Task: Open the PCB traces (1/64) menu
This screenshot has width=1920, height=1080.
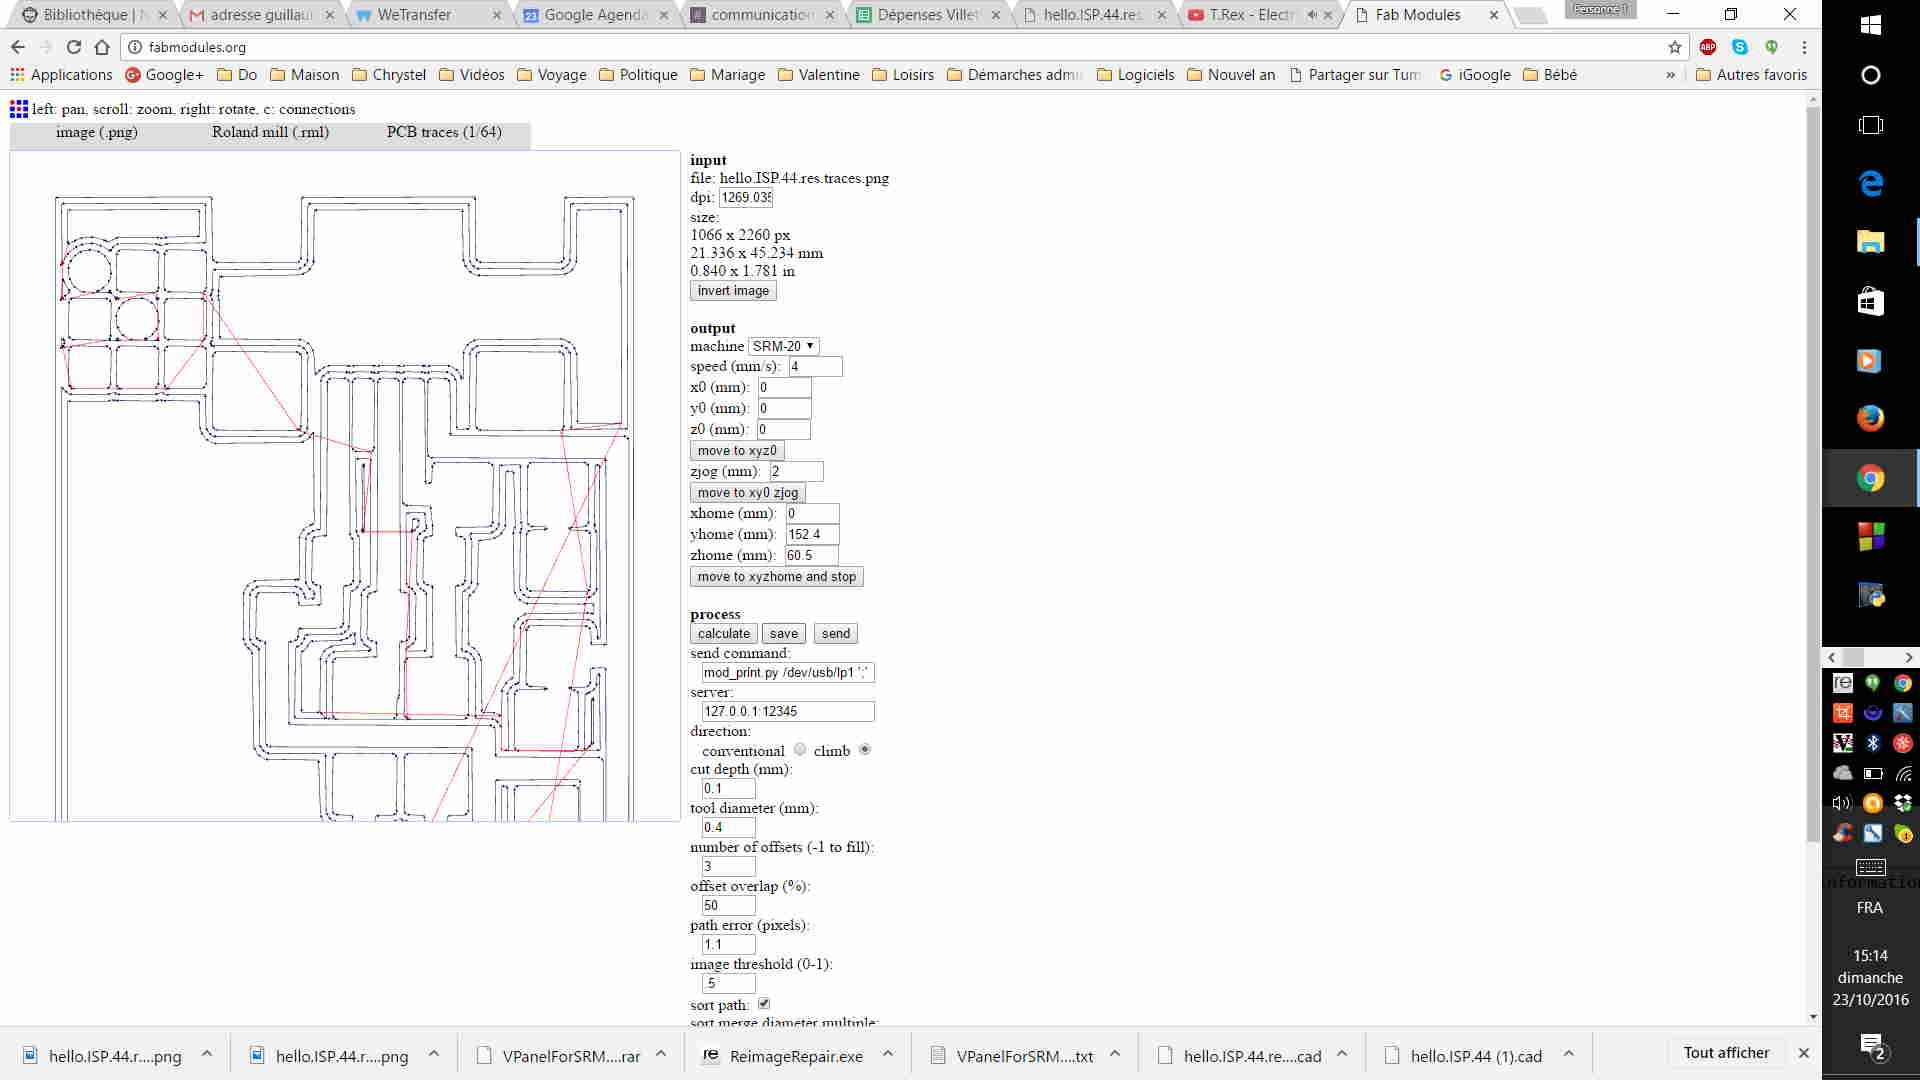Action: 444,132
